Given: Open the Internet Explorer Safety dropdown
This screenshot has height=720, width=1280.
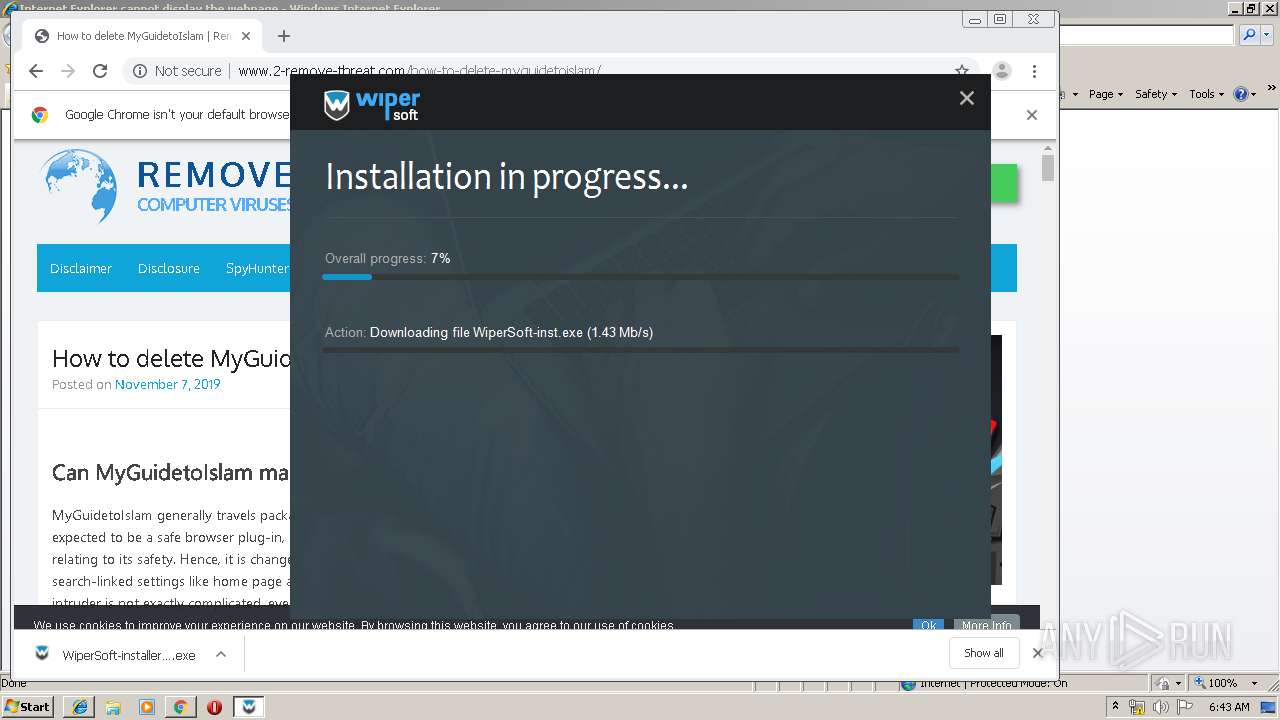Looking at the screenshot, I should [x=1156, y=94].
